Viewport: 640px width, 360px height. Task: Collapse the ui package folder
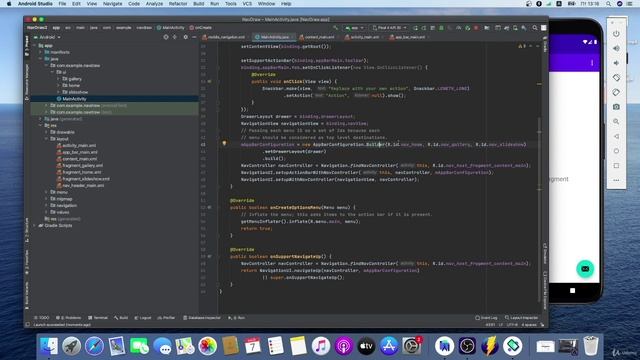click(53, 72)
